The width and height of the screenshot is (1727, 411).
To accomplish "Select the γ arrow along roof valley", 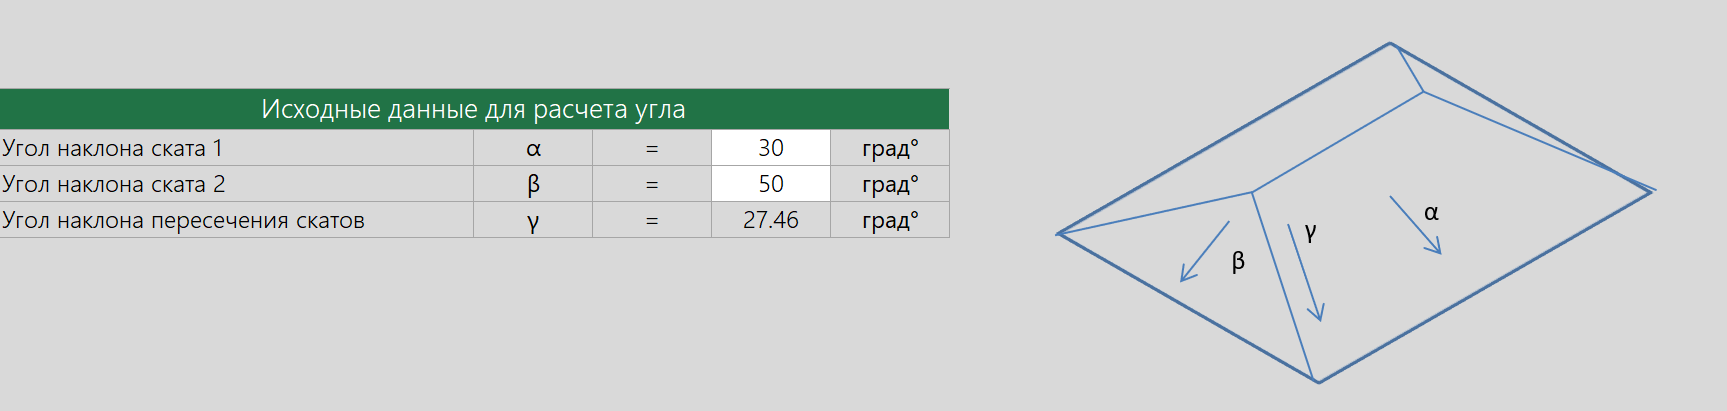I will click(x=1306, y=272).
